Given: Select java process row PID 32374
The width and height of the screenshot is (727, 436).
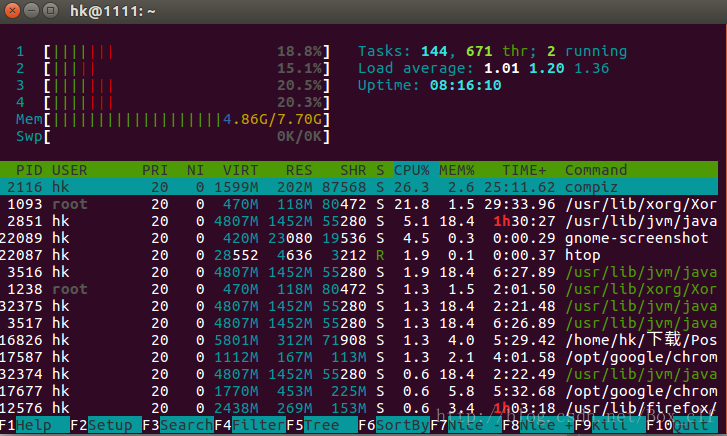Looking at the screenshot, I should point(359,374).
